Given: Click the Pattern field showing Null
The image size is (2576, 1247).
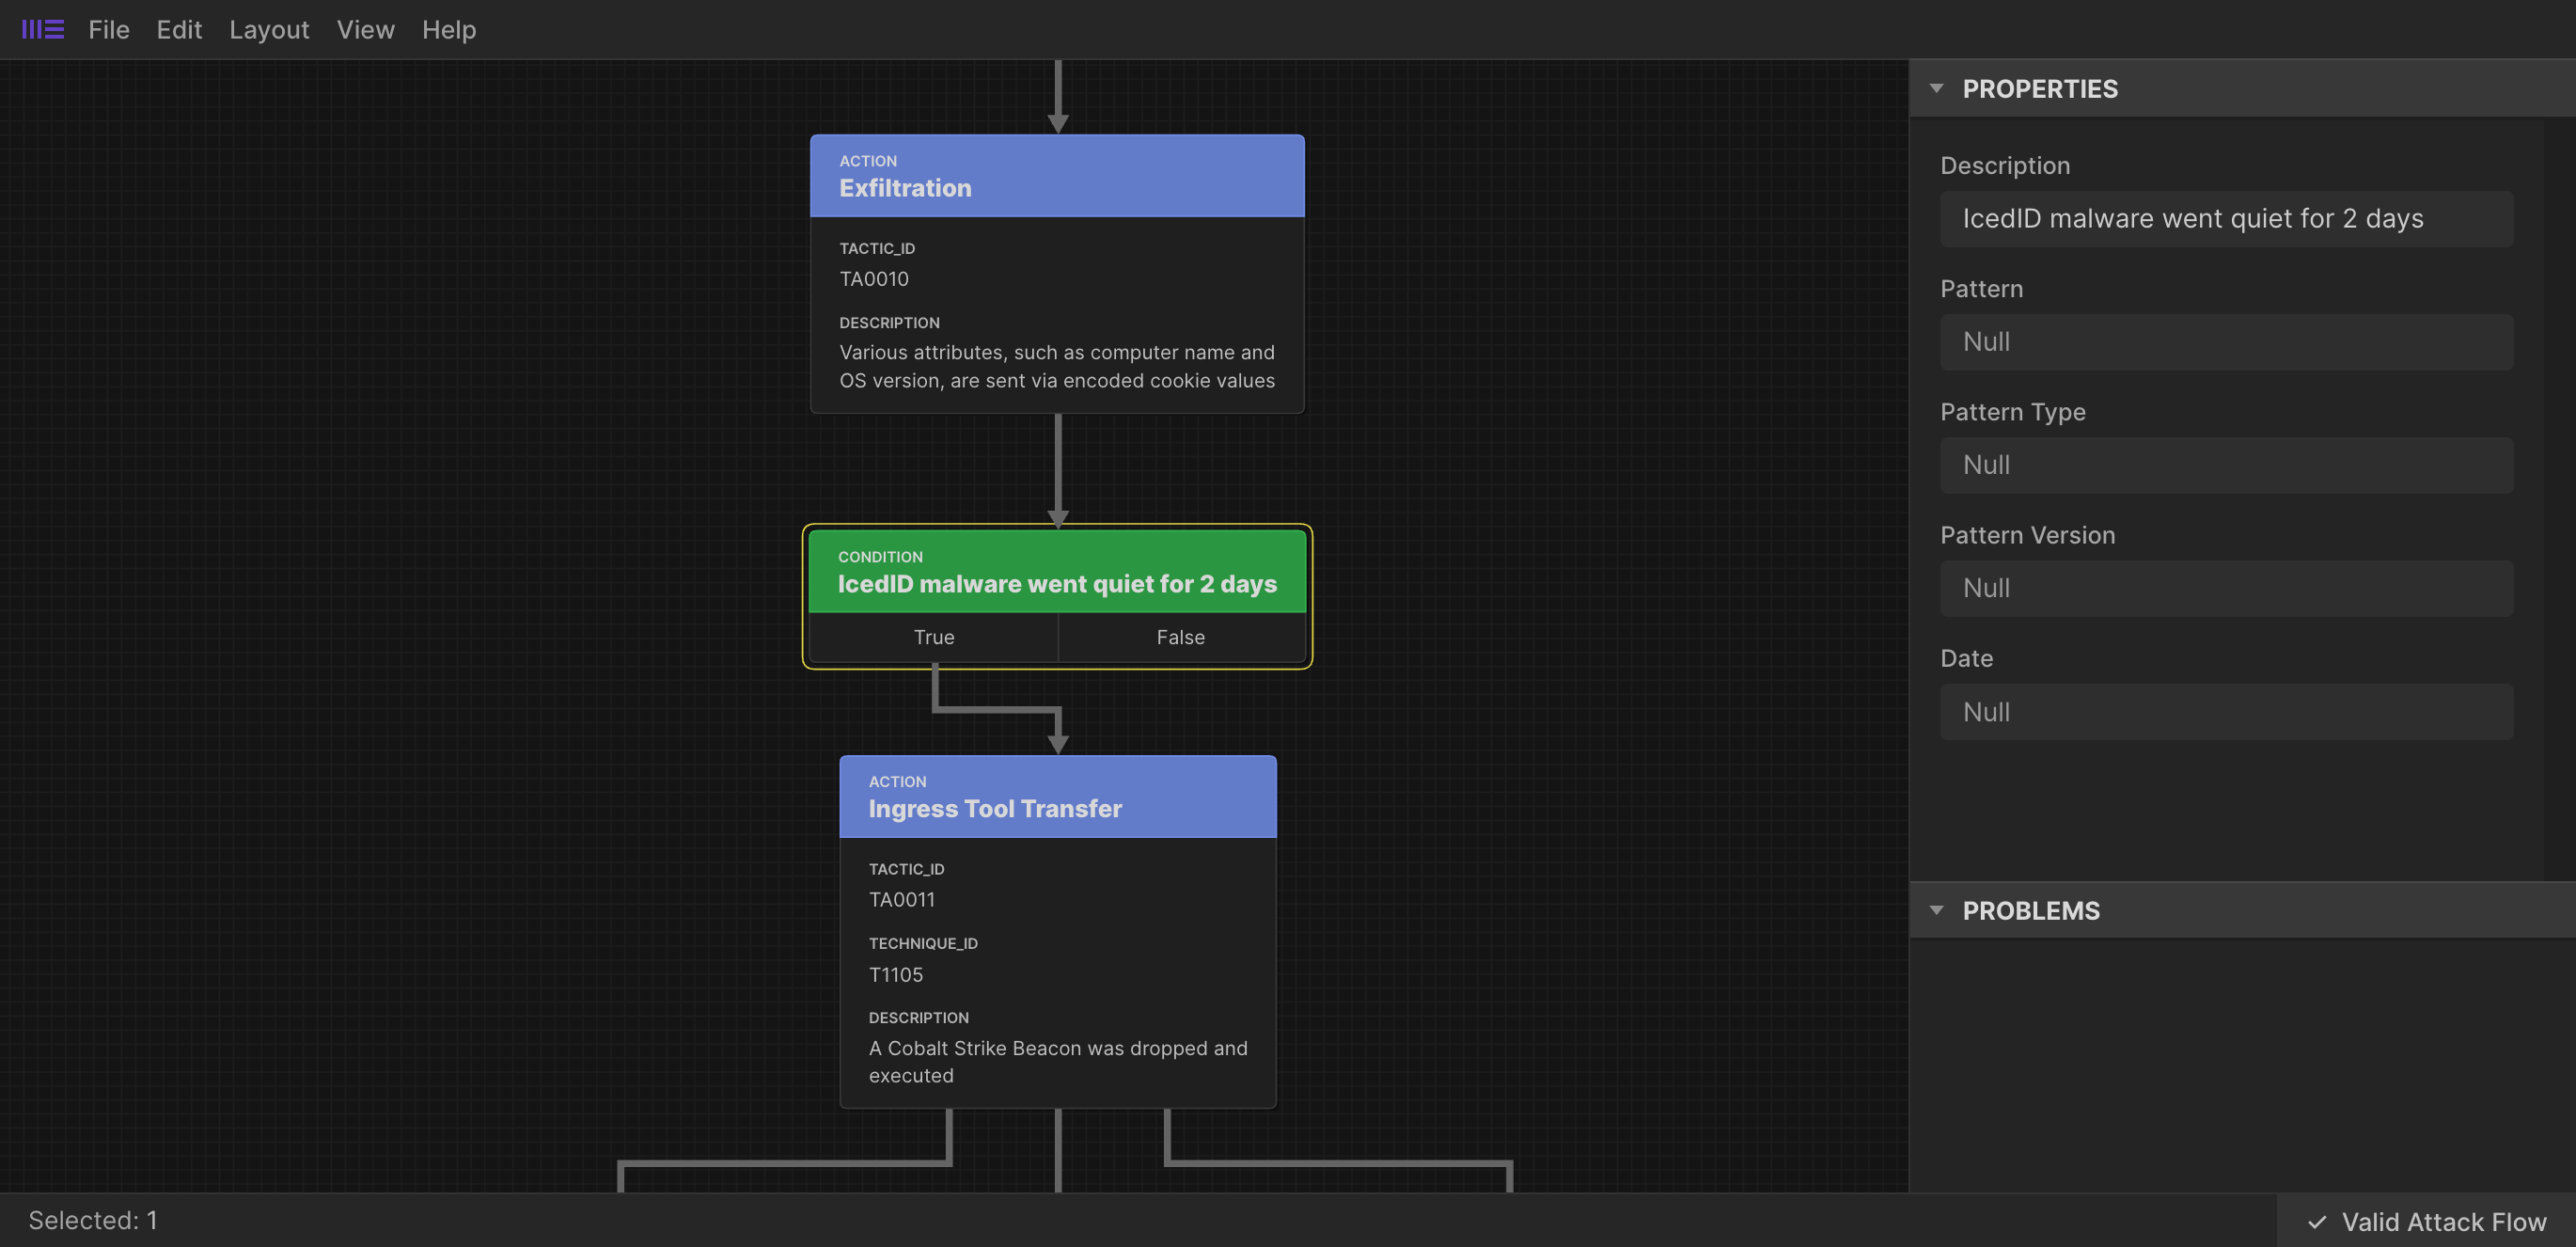Looking at the screenshot, I should [x=2225, y=341].
